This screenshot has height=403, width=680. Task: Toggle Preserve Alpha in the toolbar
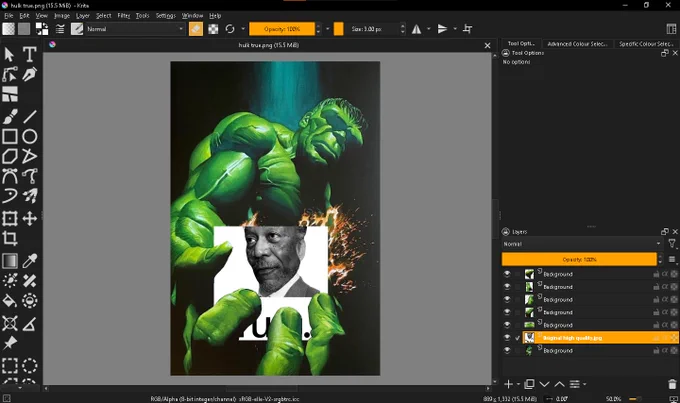(x=213, y=29)
